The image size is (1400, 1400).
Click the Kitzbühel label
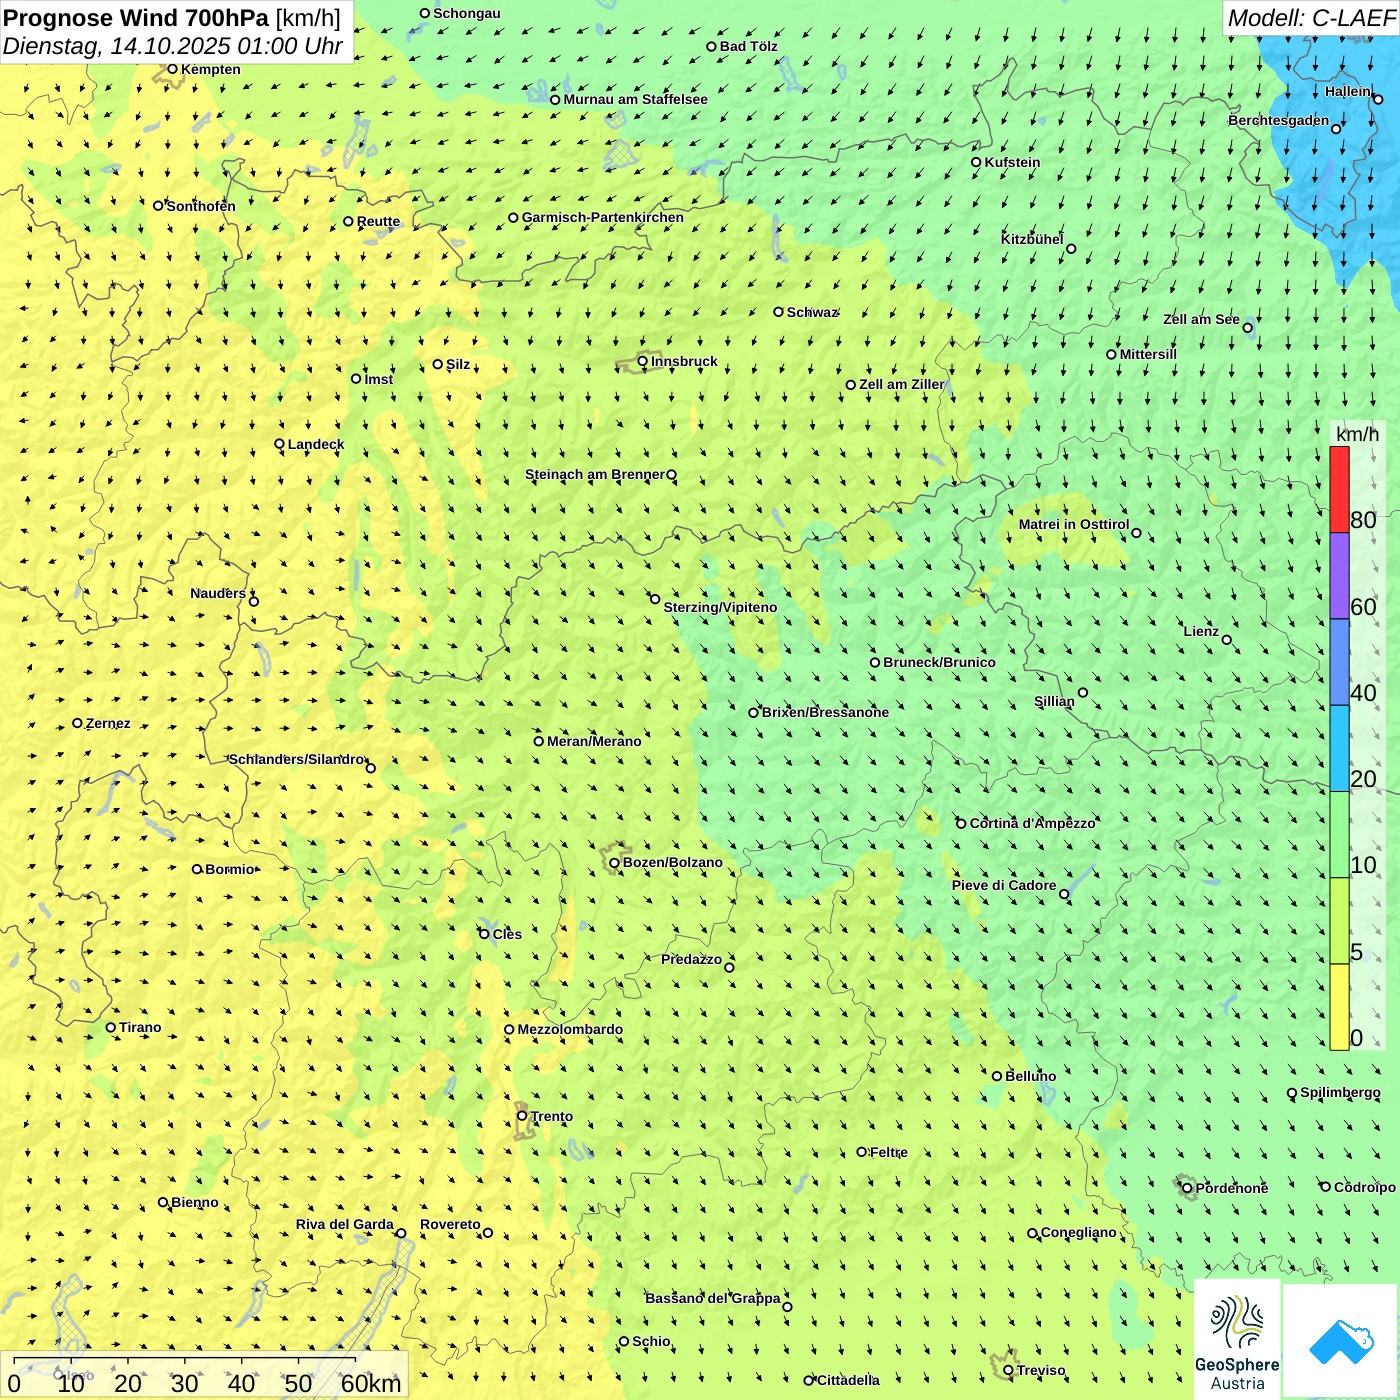click(x=1032, y=240)
